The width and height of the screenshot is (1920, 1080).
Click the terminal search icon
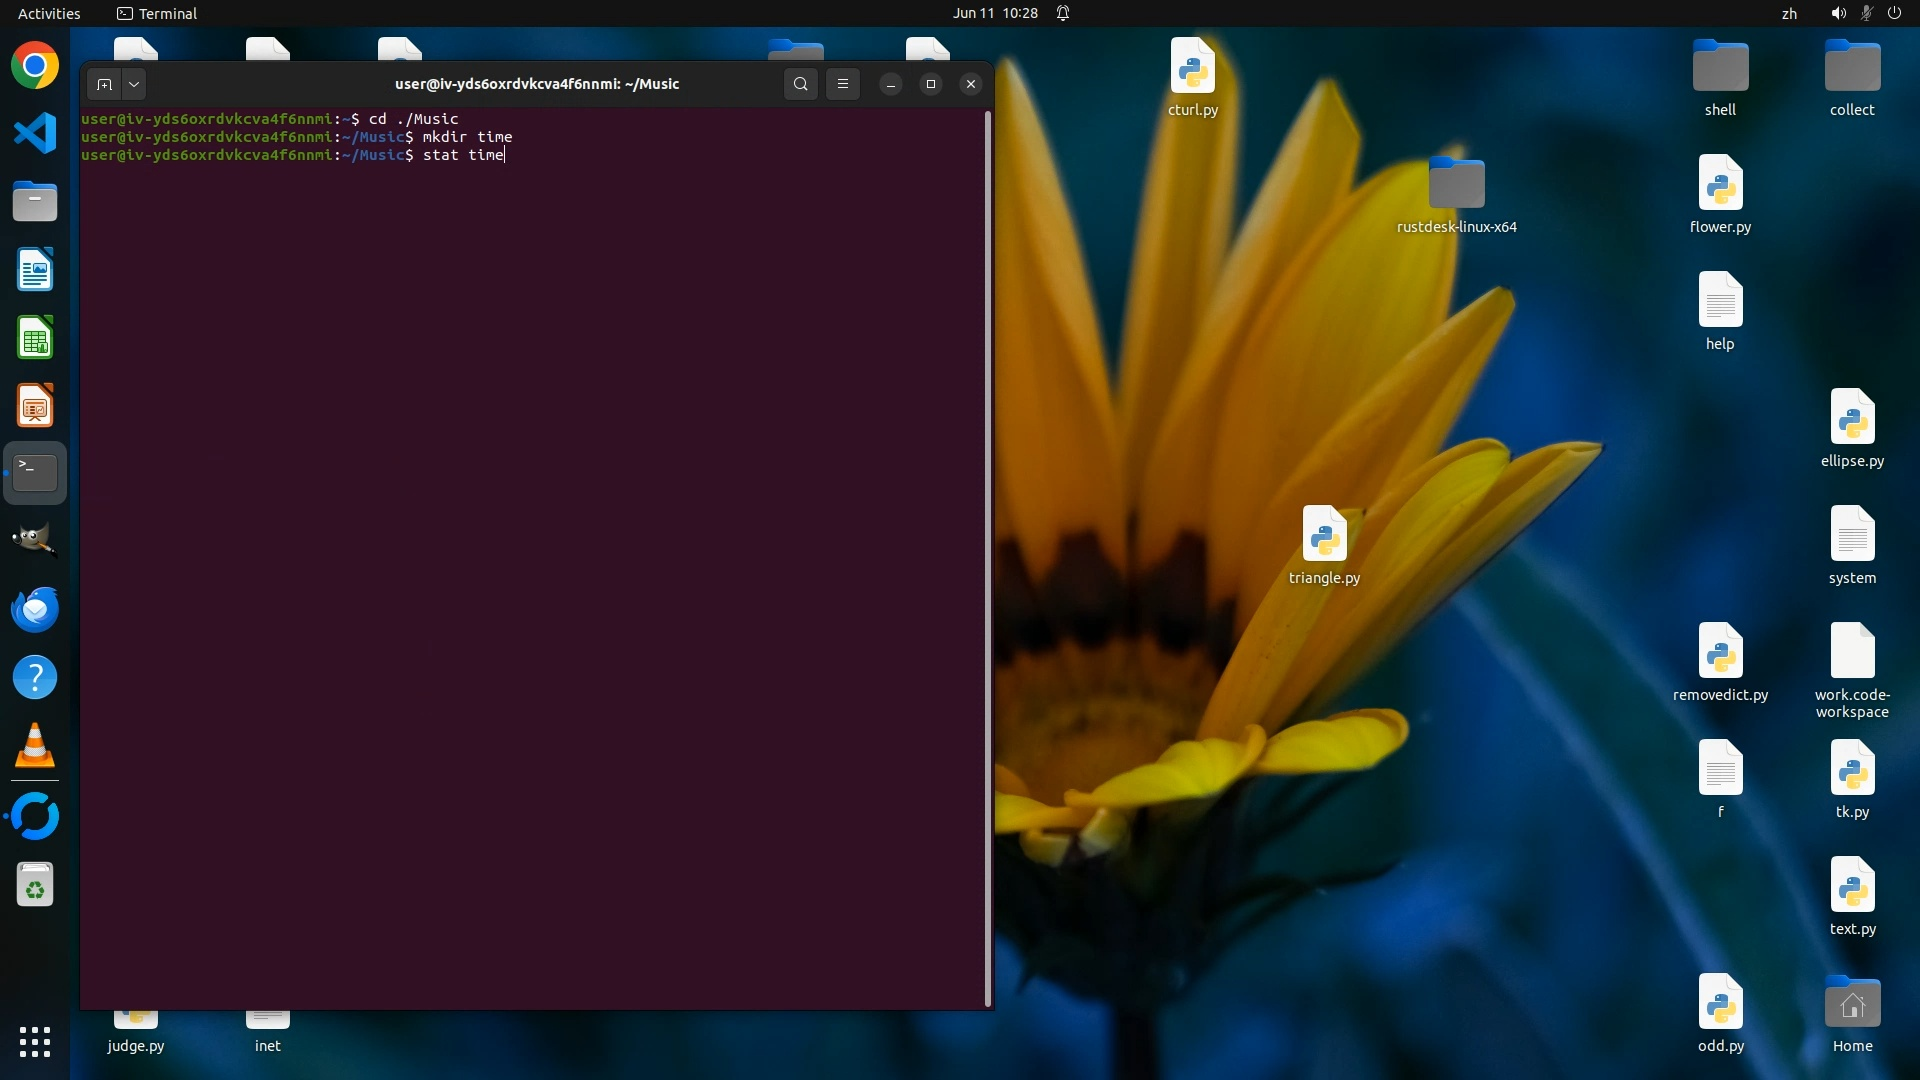(800, 84)
